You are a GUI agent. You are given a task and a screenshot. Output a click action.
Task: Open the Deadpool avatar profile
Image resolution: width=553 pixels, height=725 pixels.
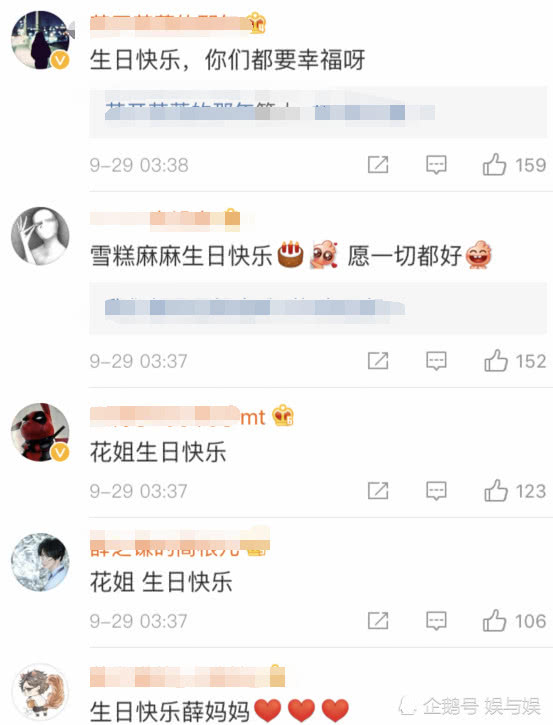[40, 432]
